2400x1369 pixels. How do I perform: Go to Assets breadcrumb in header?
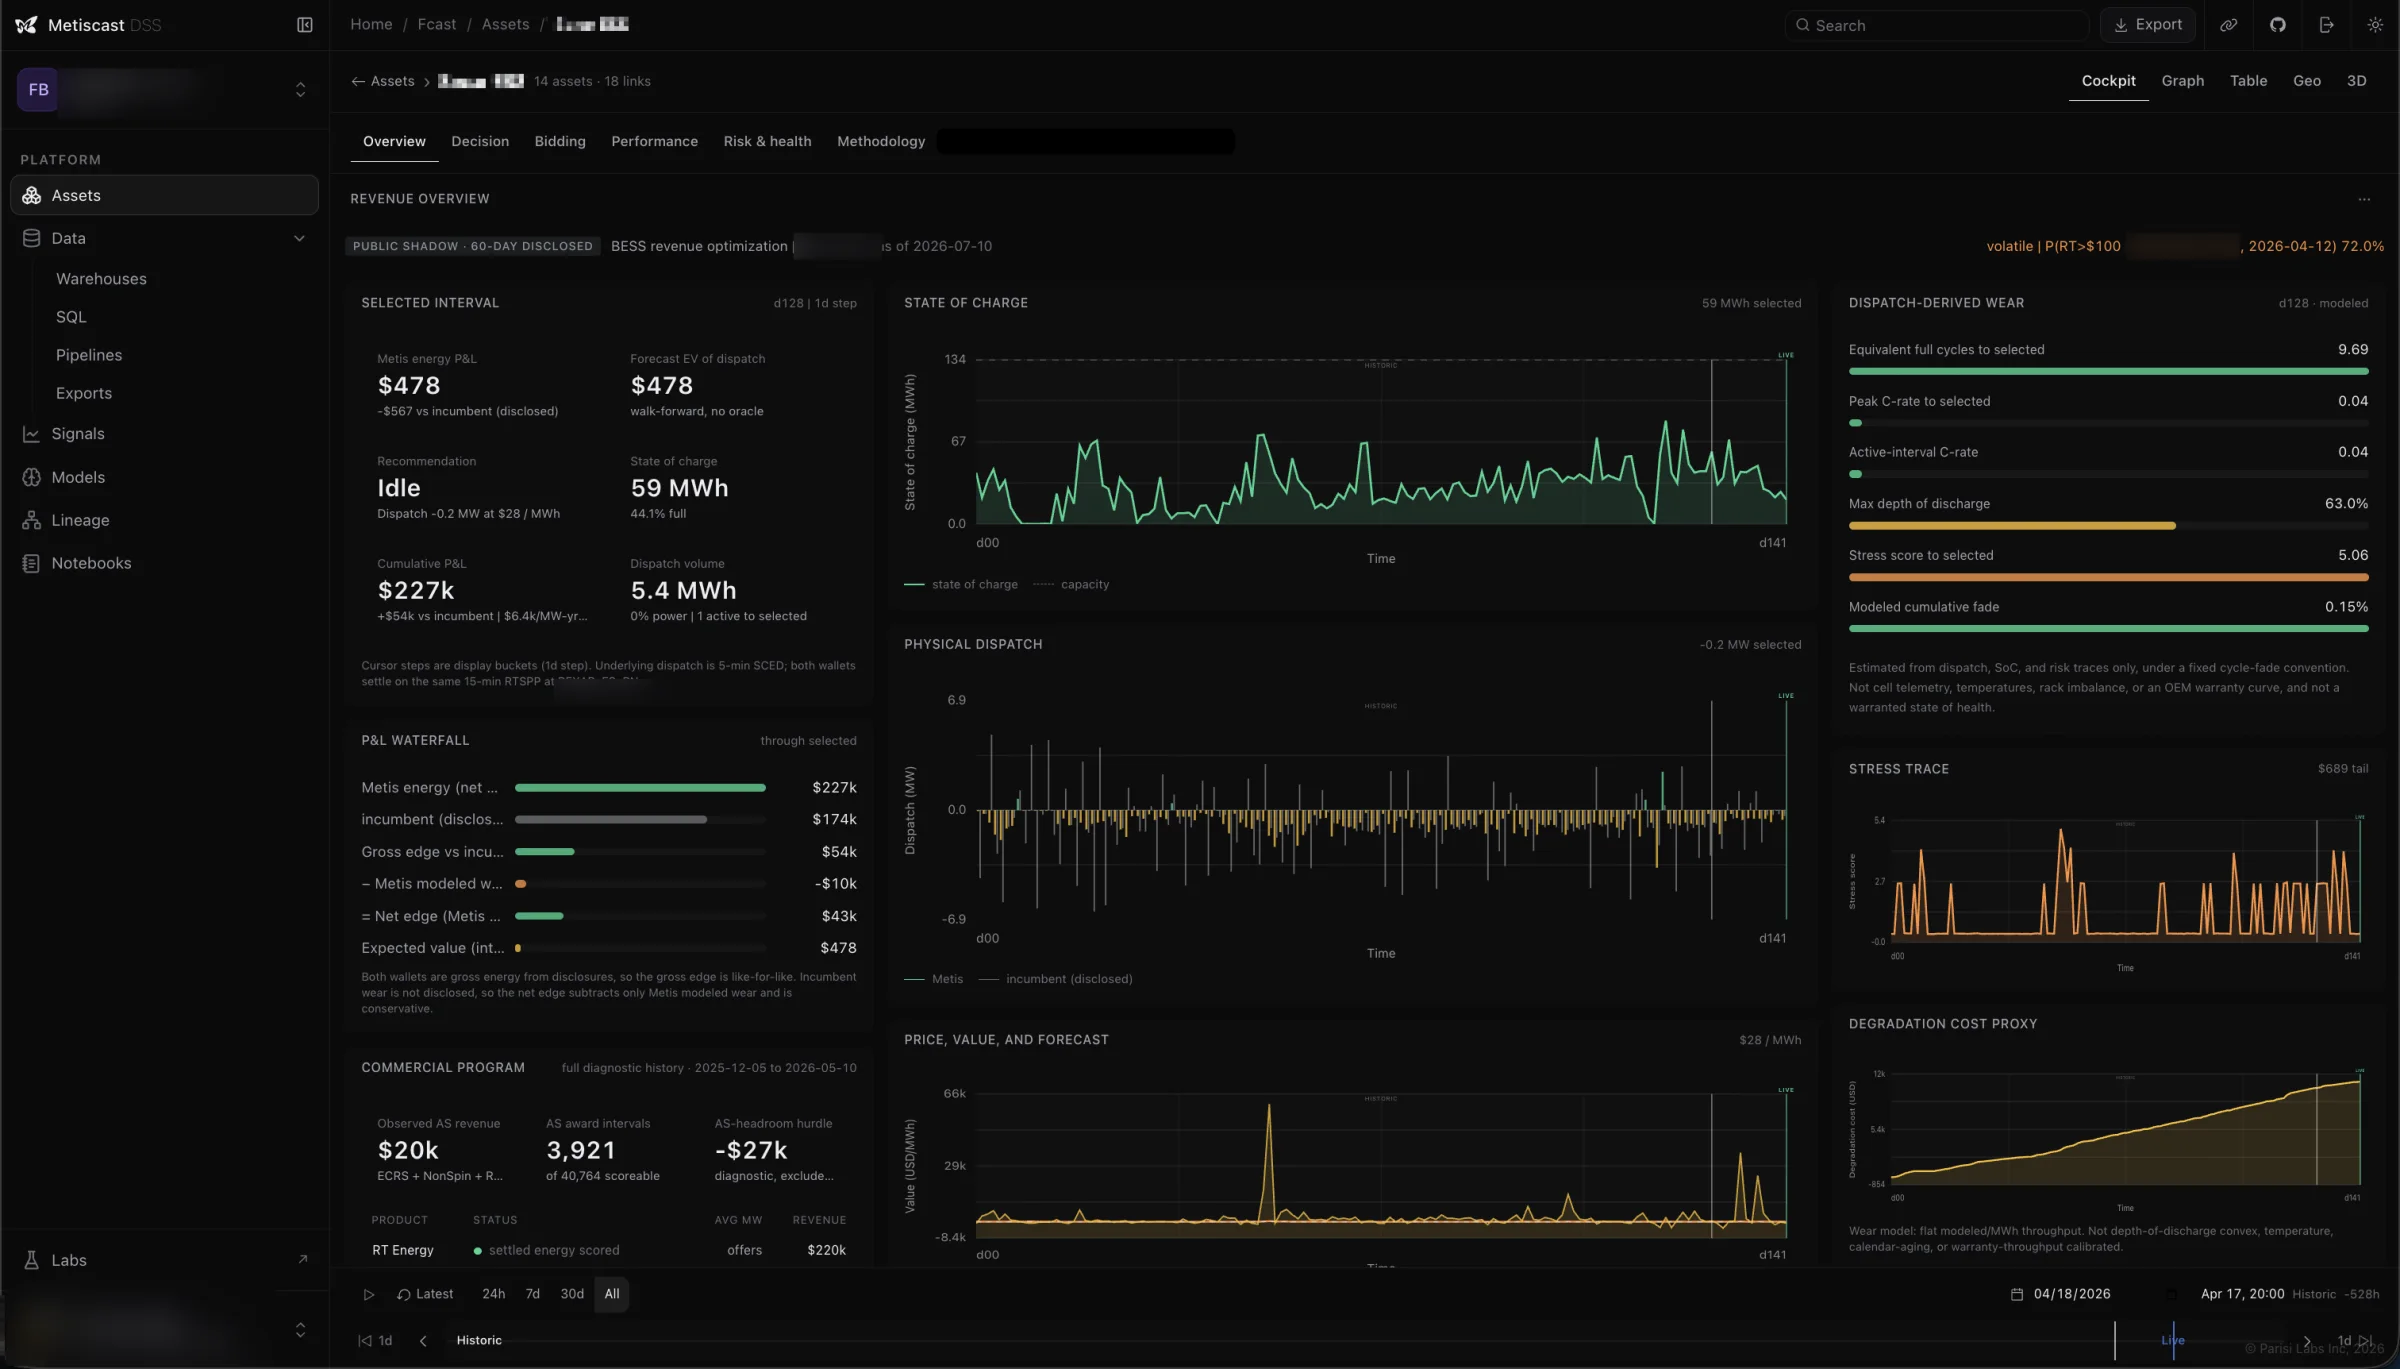point(505,24)
